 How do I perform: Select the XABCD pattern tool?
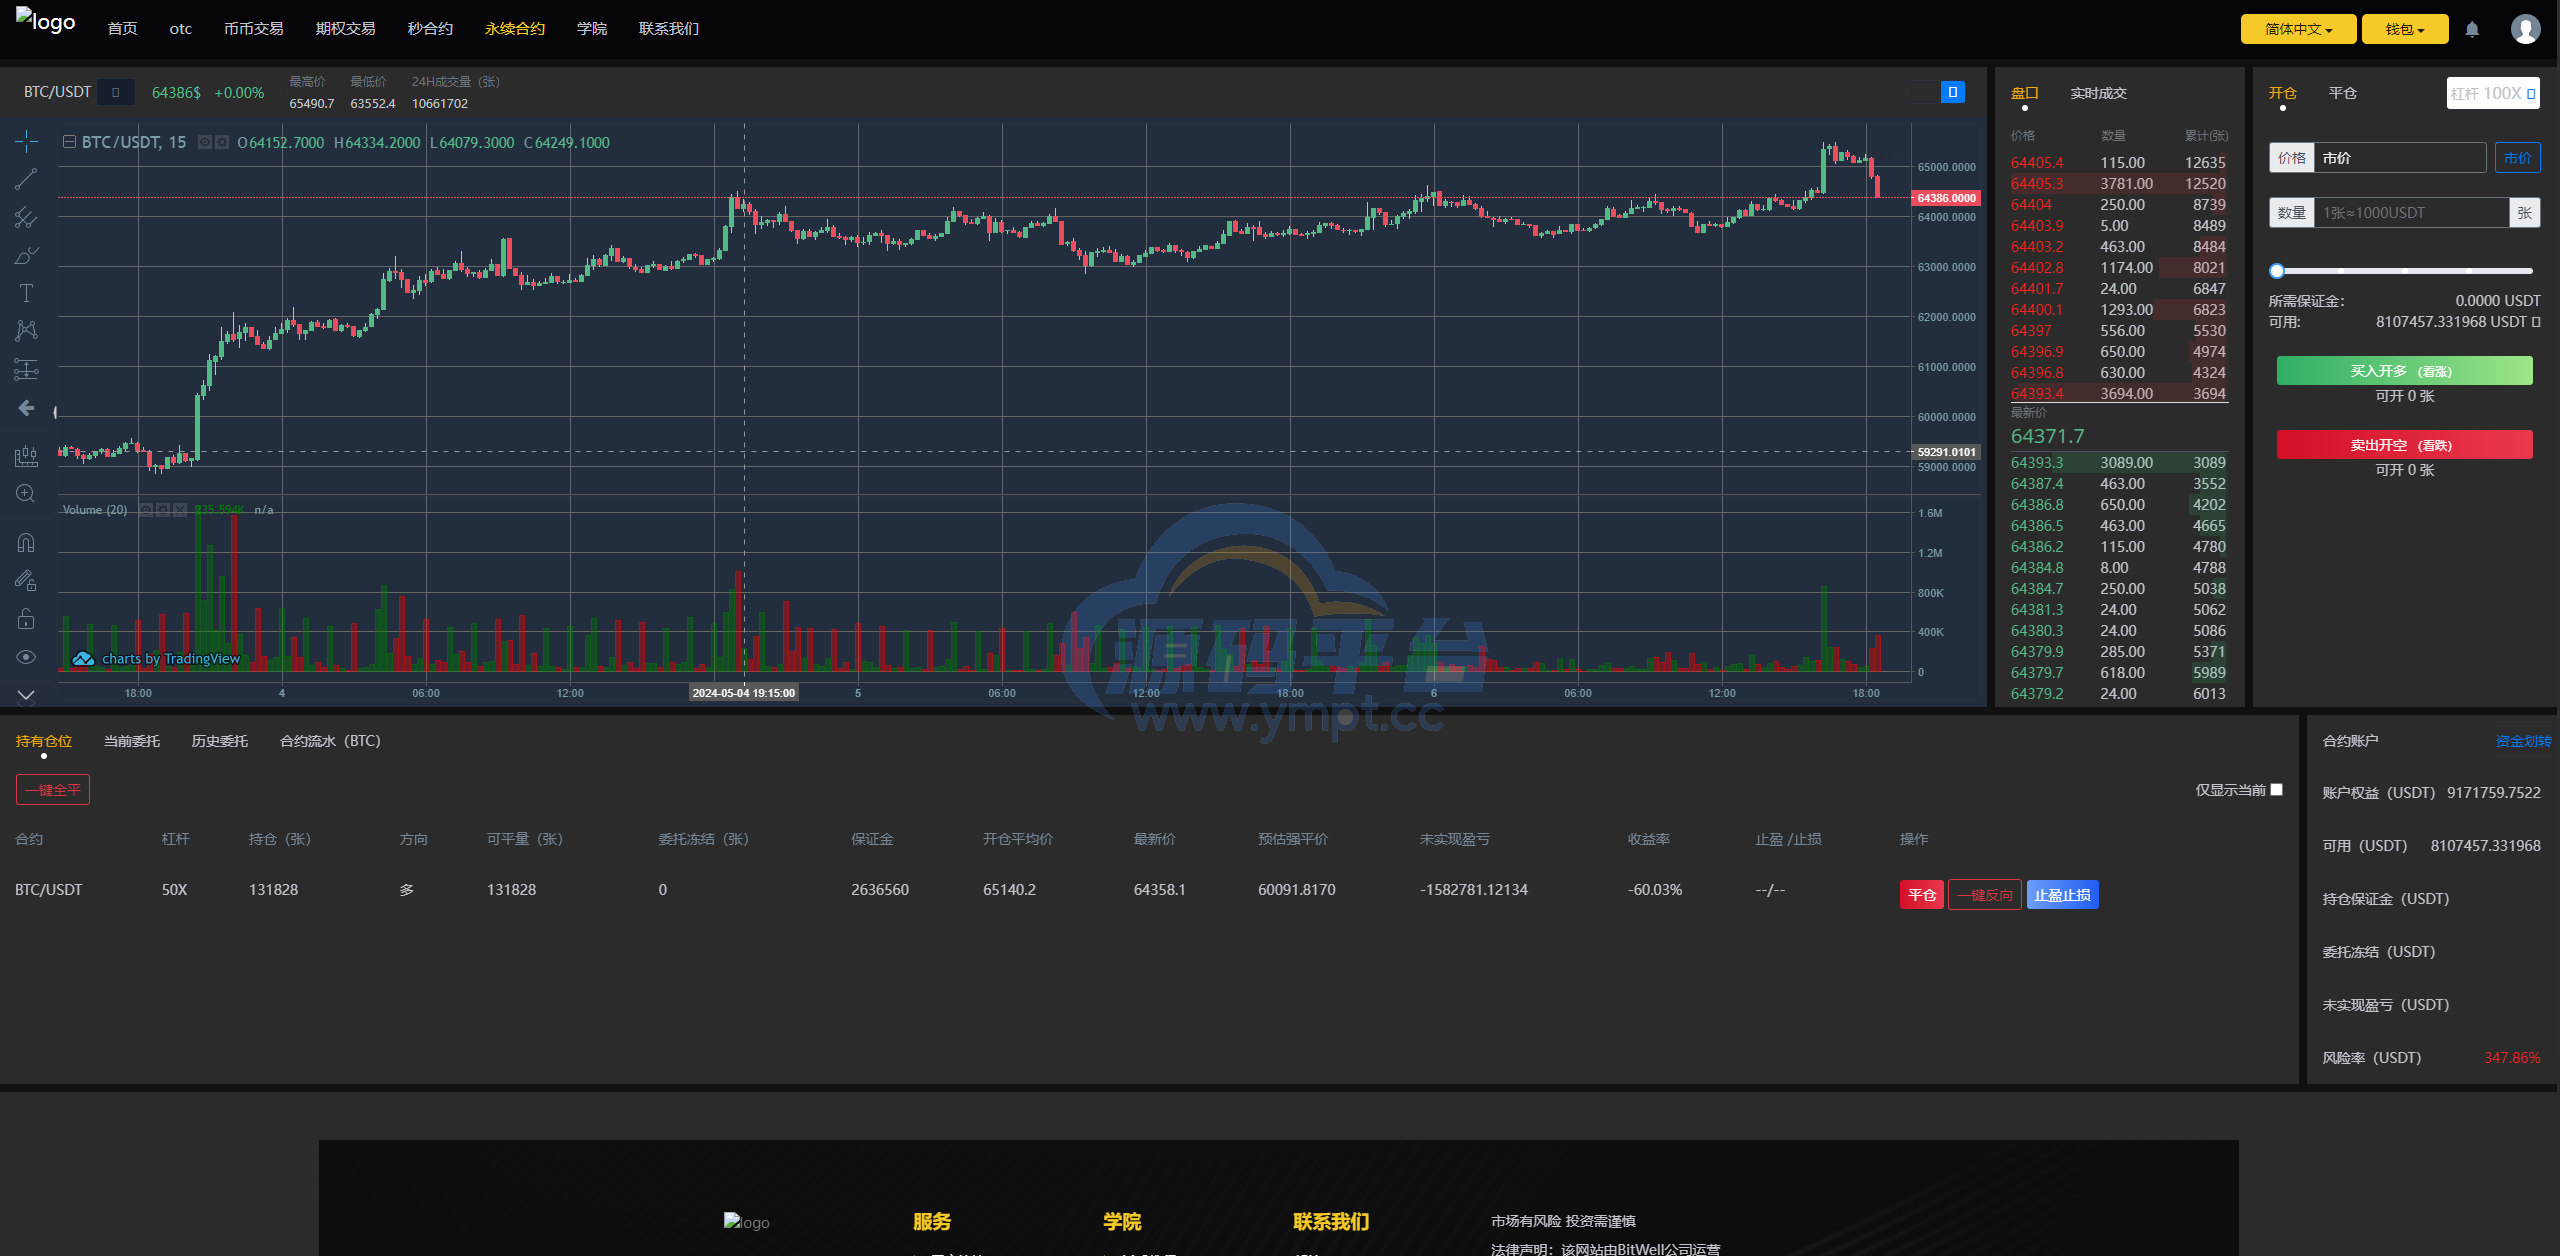point(26,331)
